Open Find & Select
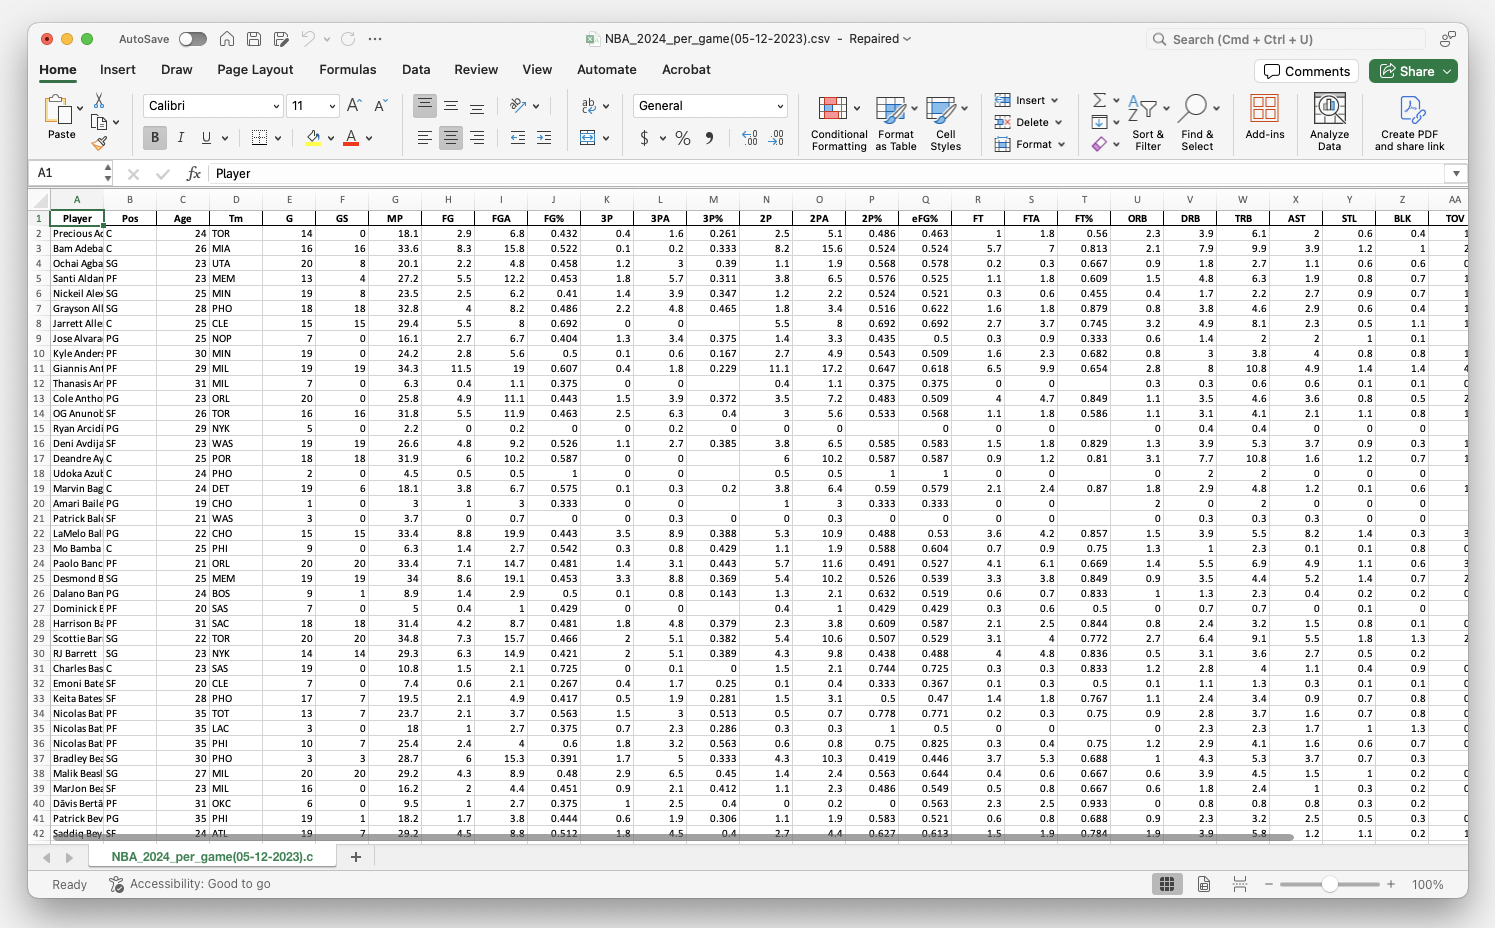 pos(1198,122)
